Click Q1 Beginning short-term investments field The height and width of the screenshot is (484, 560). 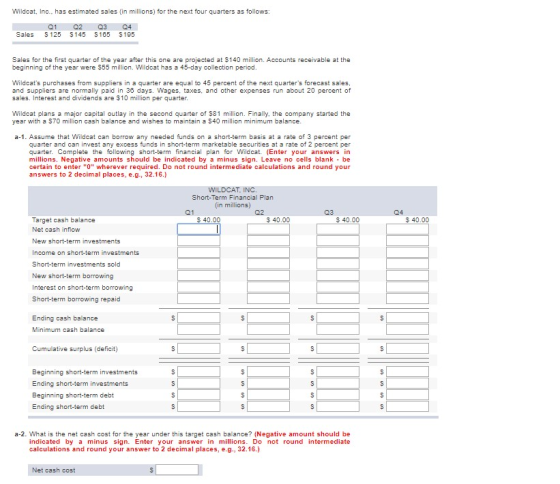[199, 372]
